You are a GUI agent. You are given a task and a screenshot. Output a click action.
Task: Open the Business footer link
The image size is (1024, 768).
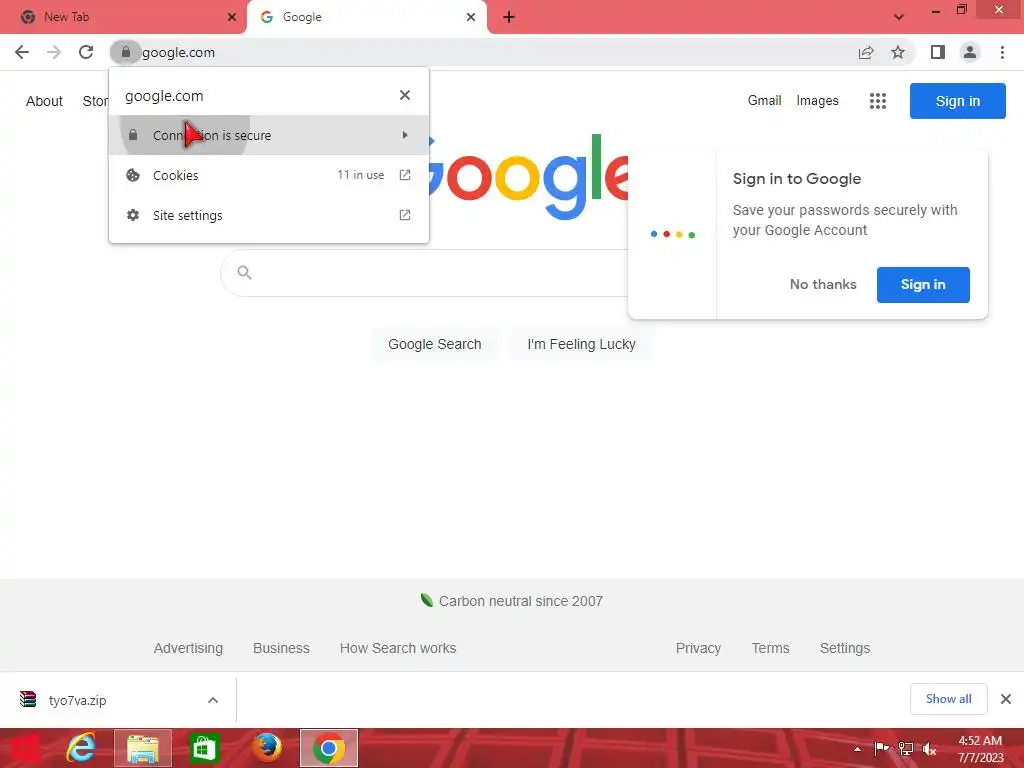281,648
